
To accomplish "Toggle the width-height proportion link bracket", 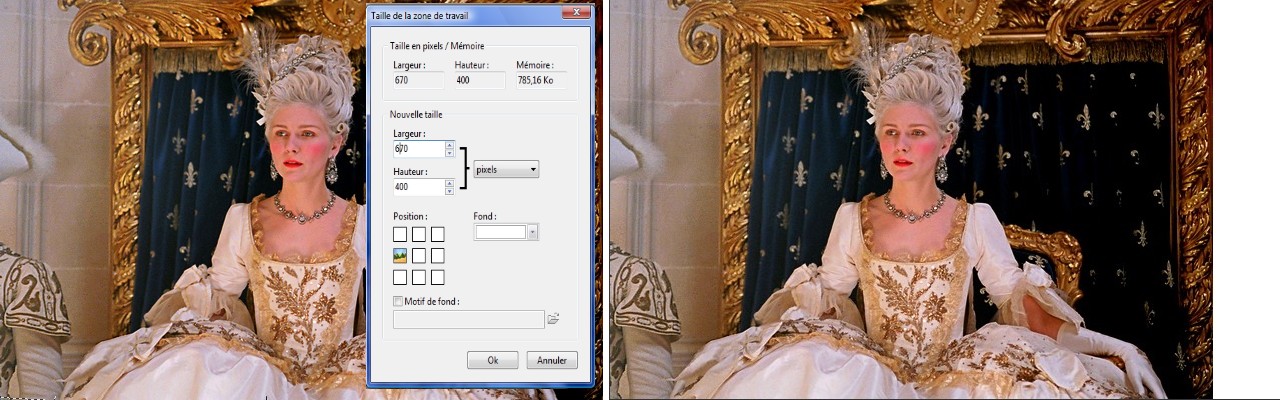I will point(464,167).
